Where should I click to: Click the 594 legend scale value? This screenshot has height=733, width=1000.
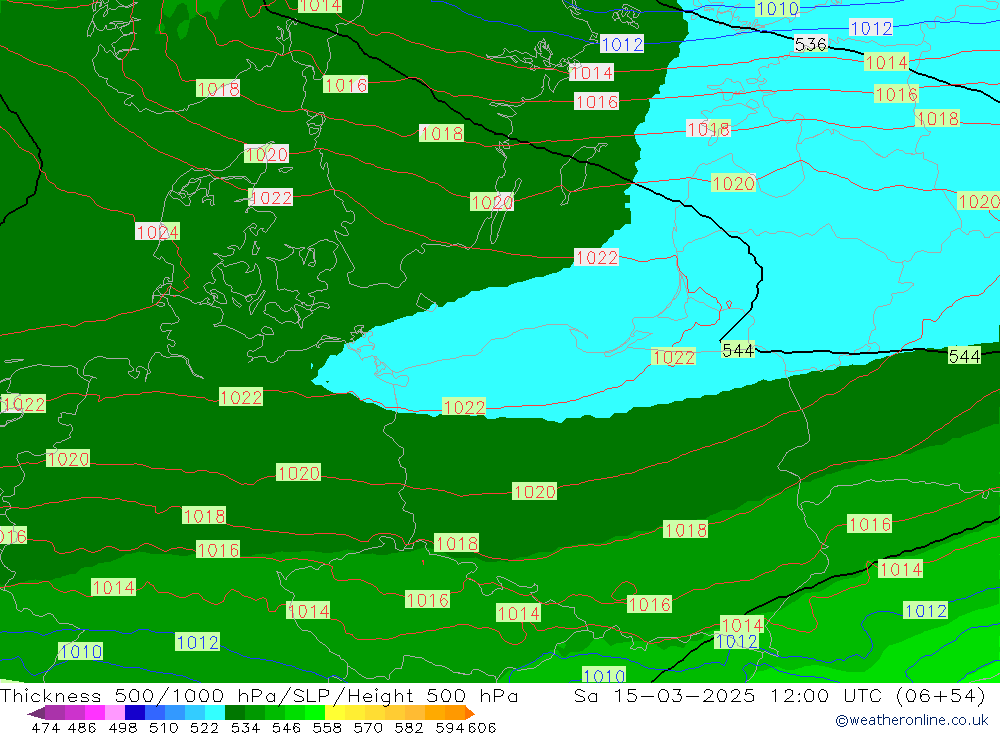click(x=449, y=727)
